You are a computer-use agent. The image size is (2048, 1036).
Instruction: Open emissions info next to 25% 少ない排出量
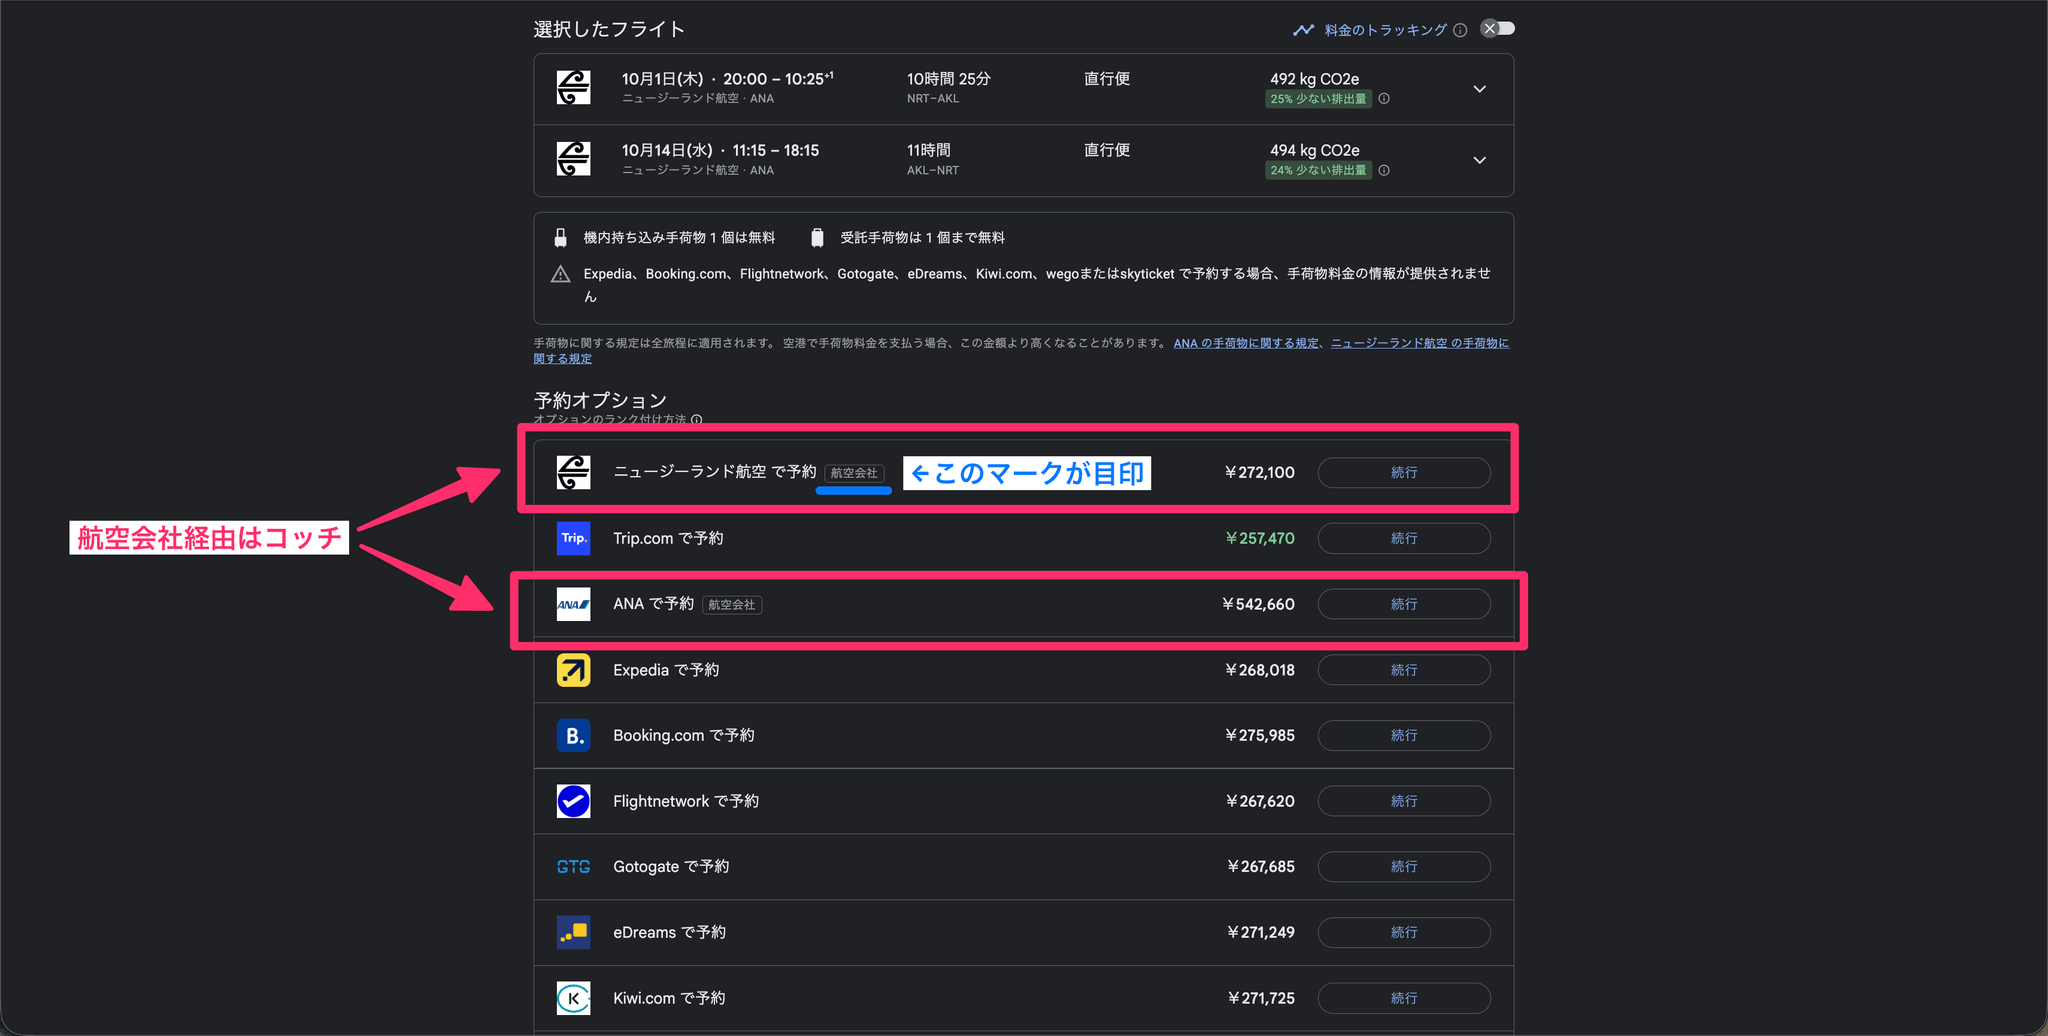(x=1384, y=99)
